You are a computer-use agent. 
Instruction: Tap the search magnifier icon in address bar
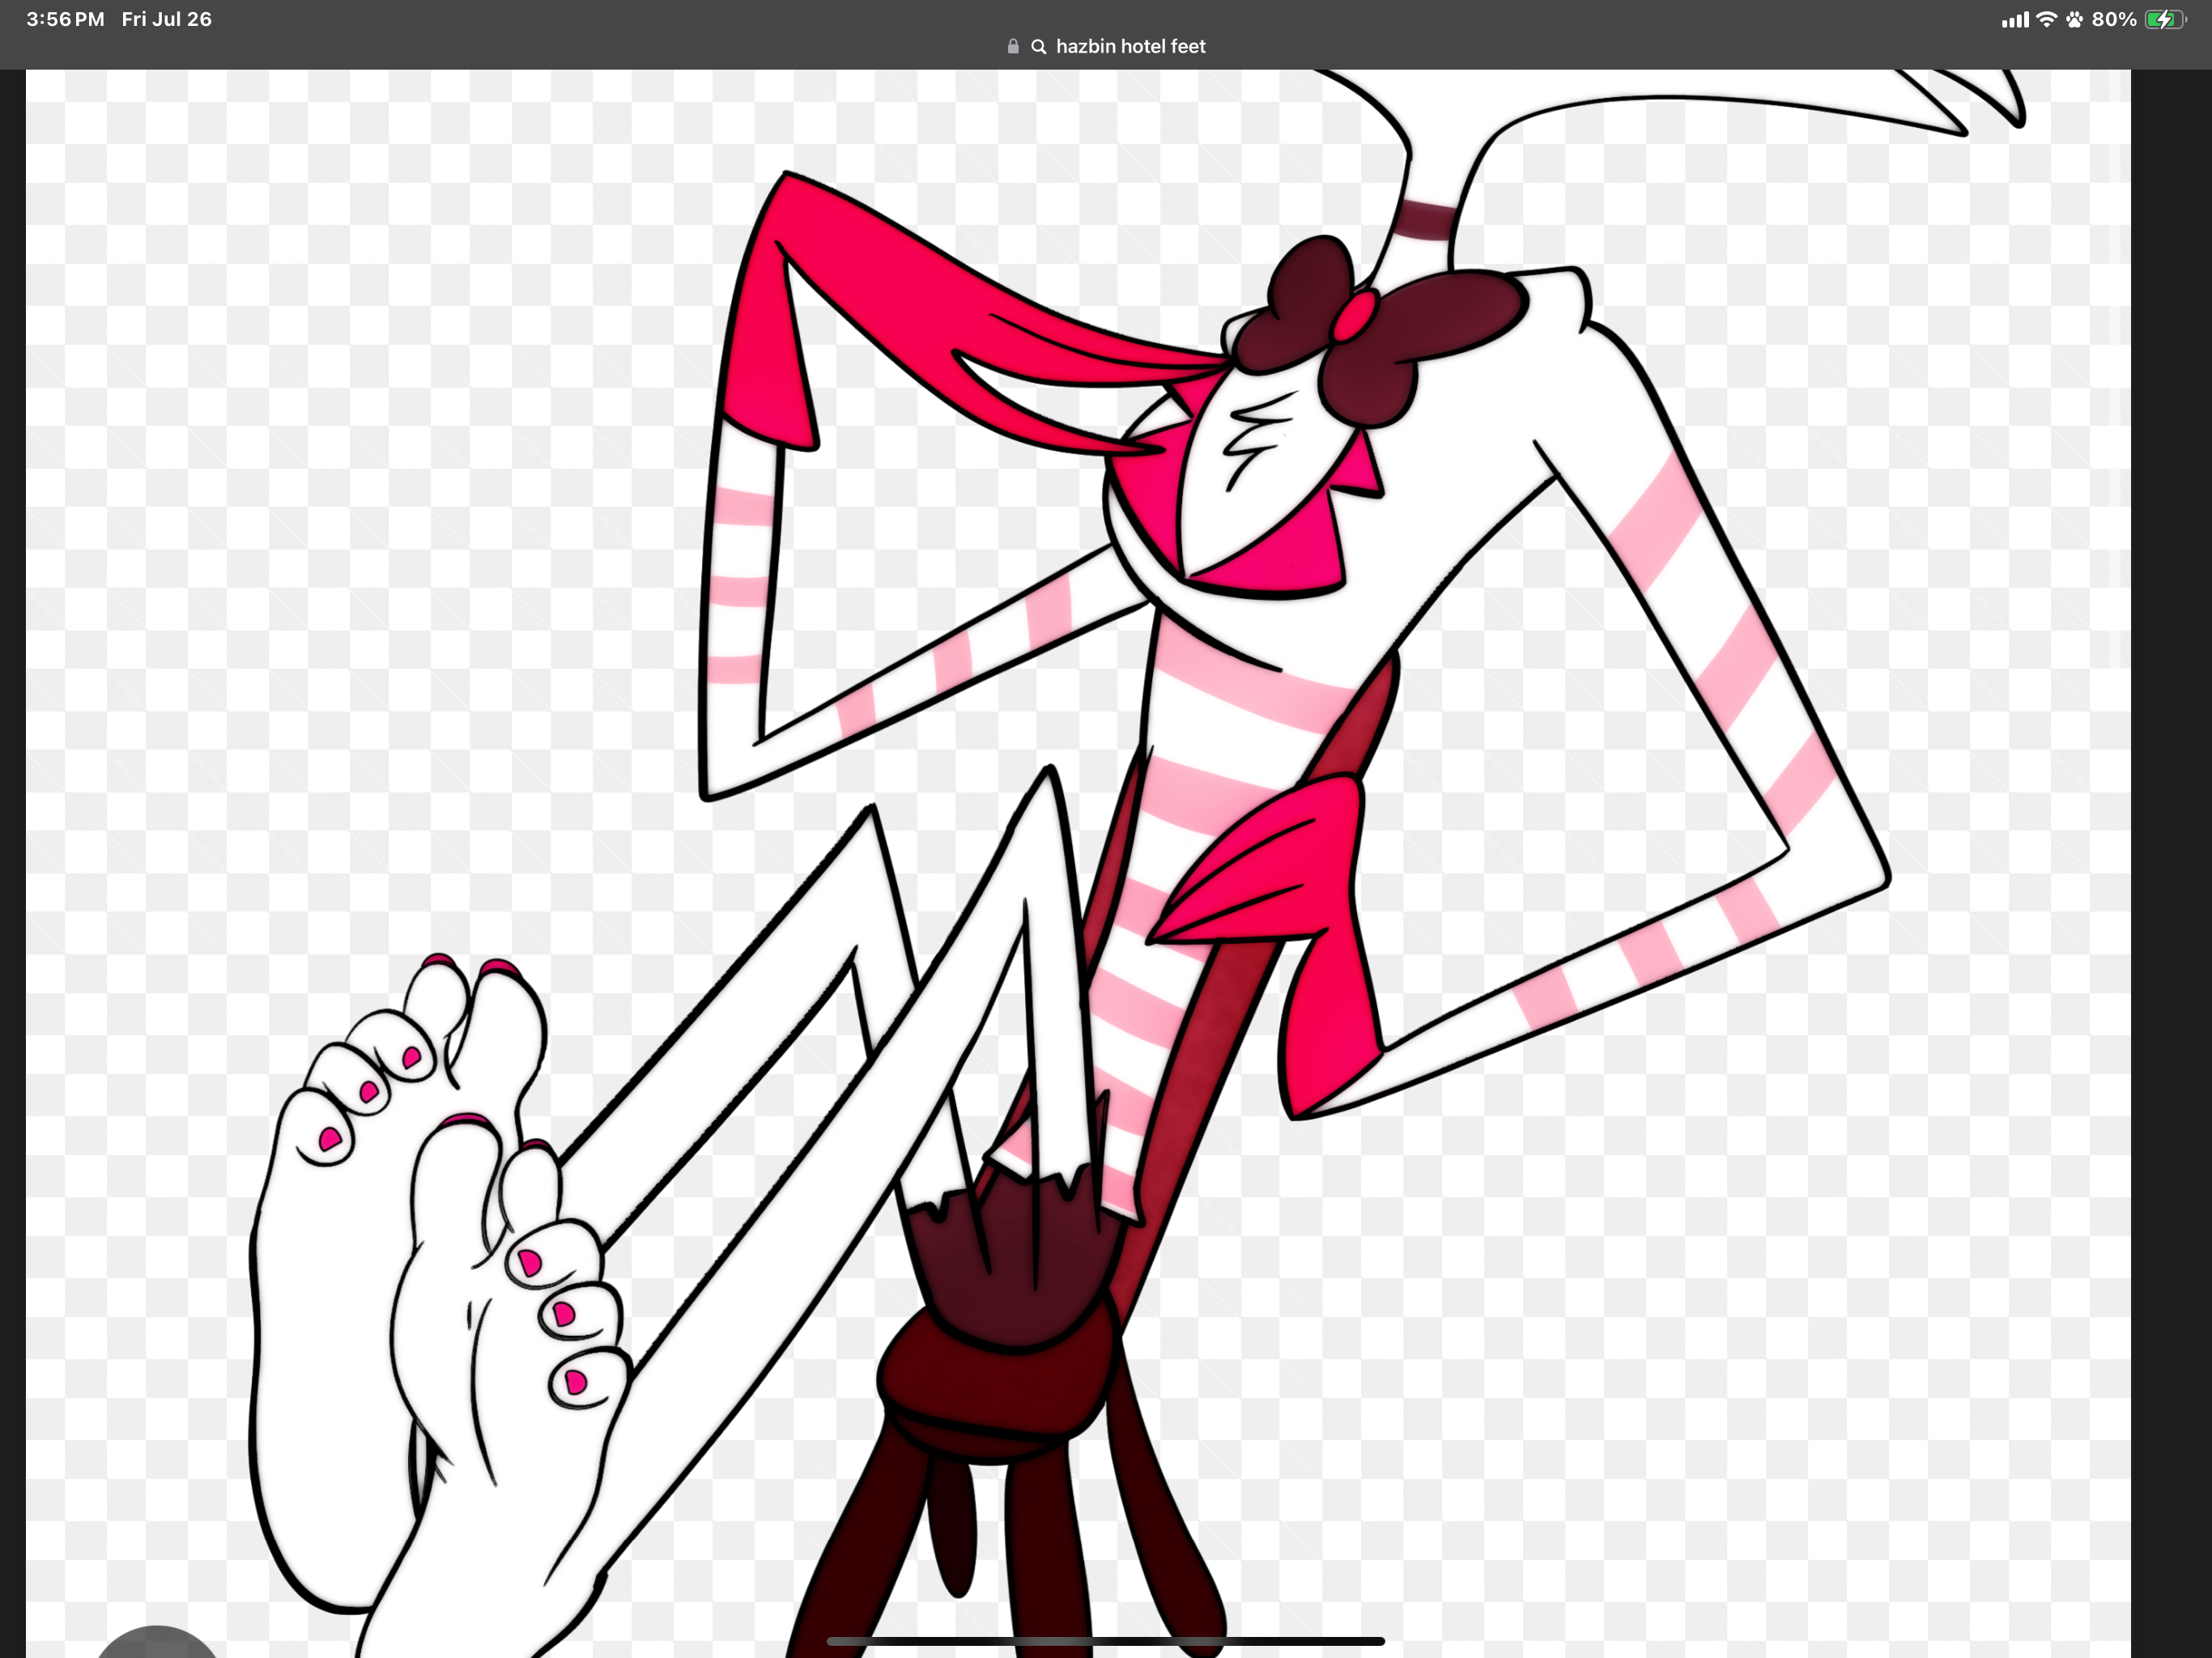tap(1039, 47)
